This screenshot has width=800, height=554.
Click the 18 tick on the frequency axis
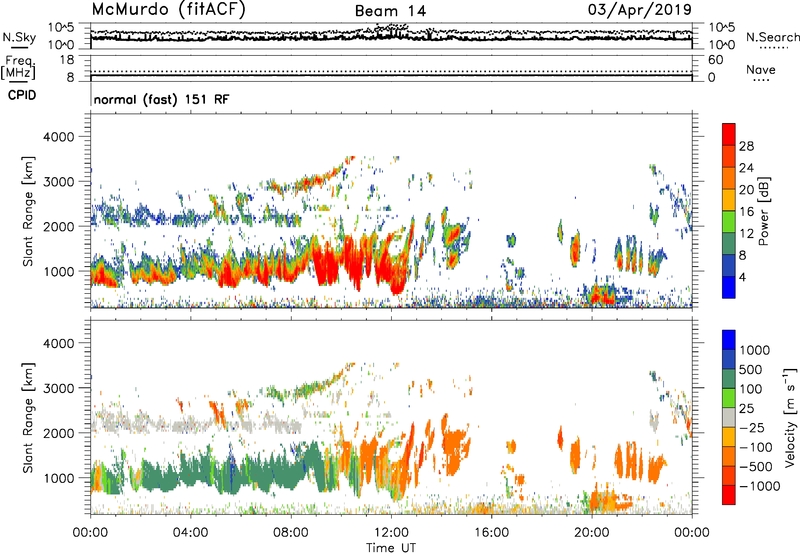67,60
